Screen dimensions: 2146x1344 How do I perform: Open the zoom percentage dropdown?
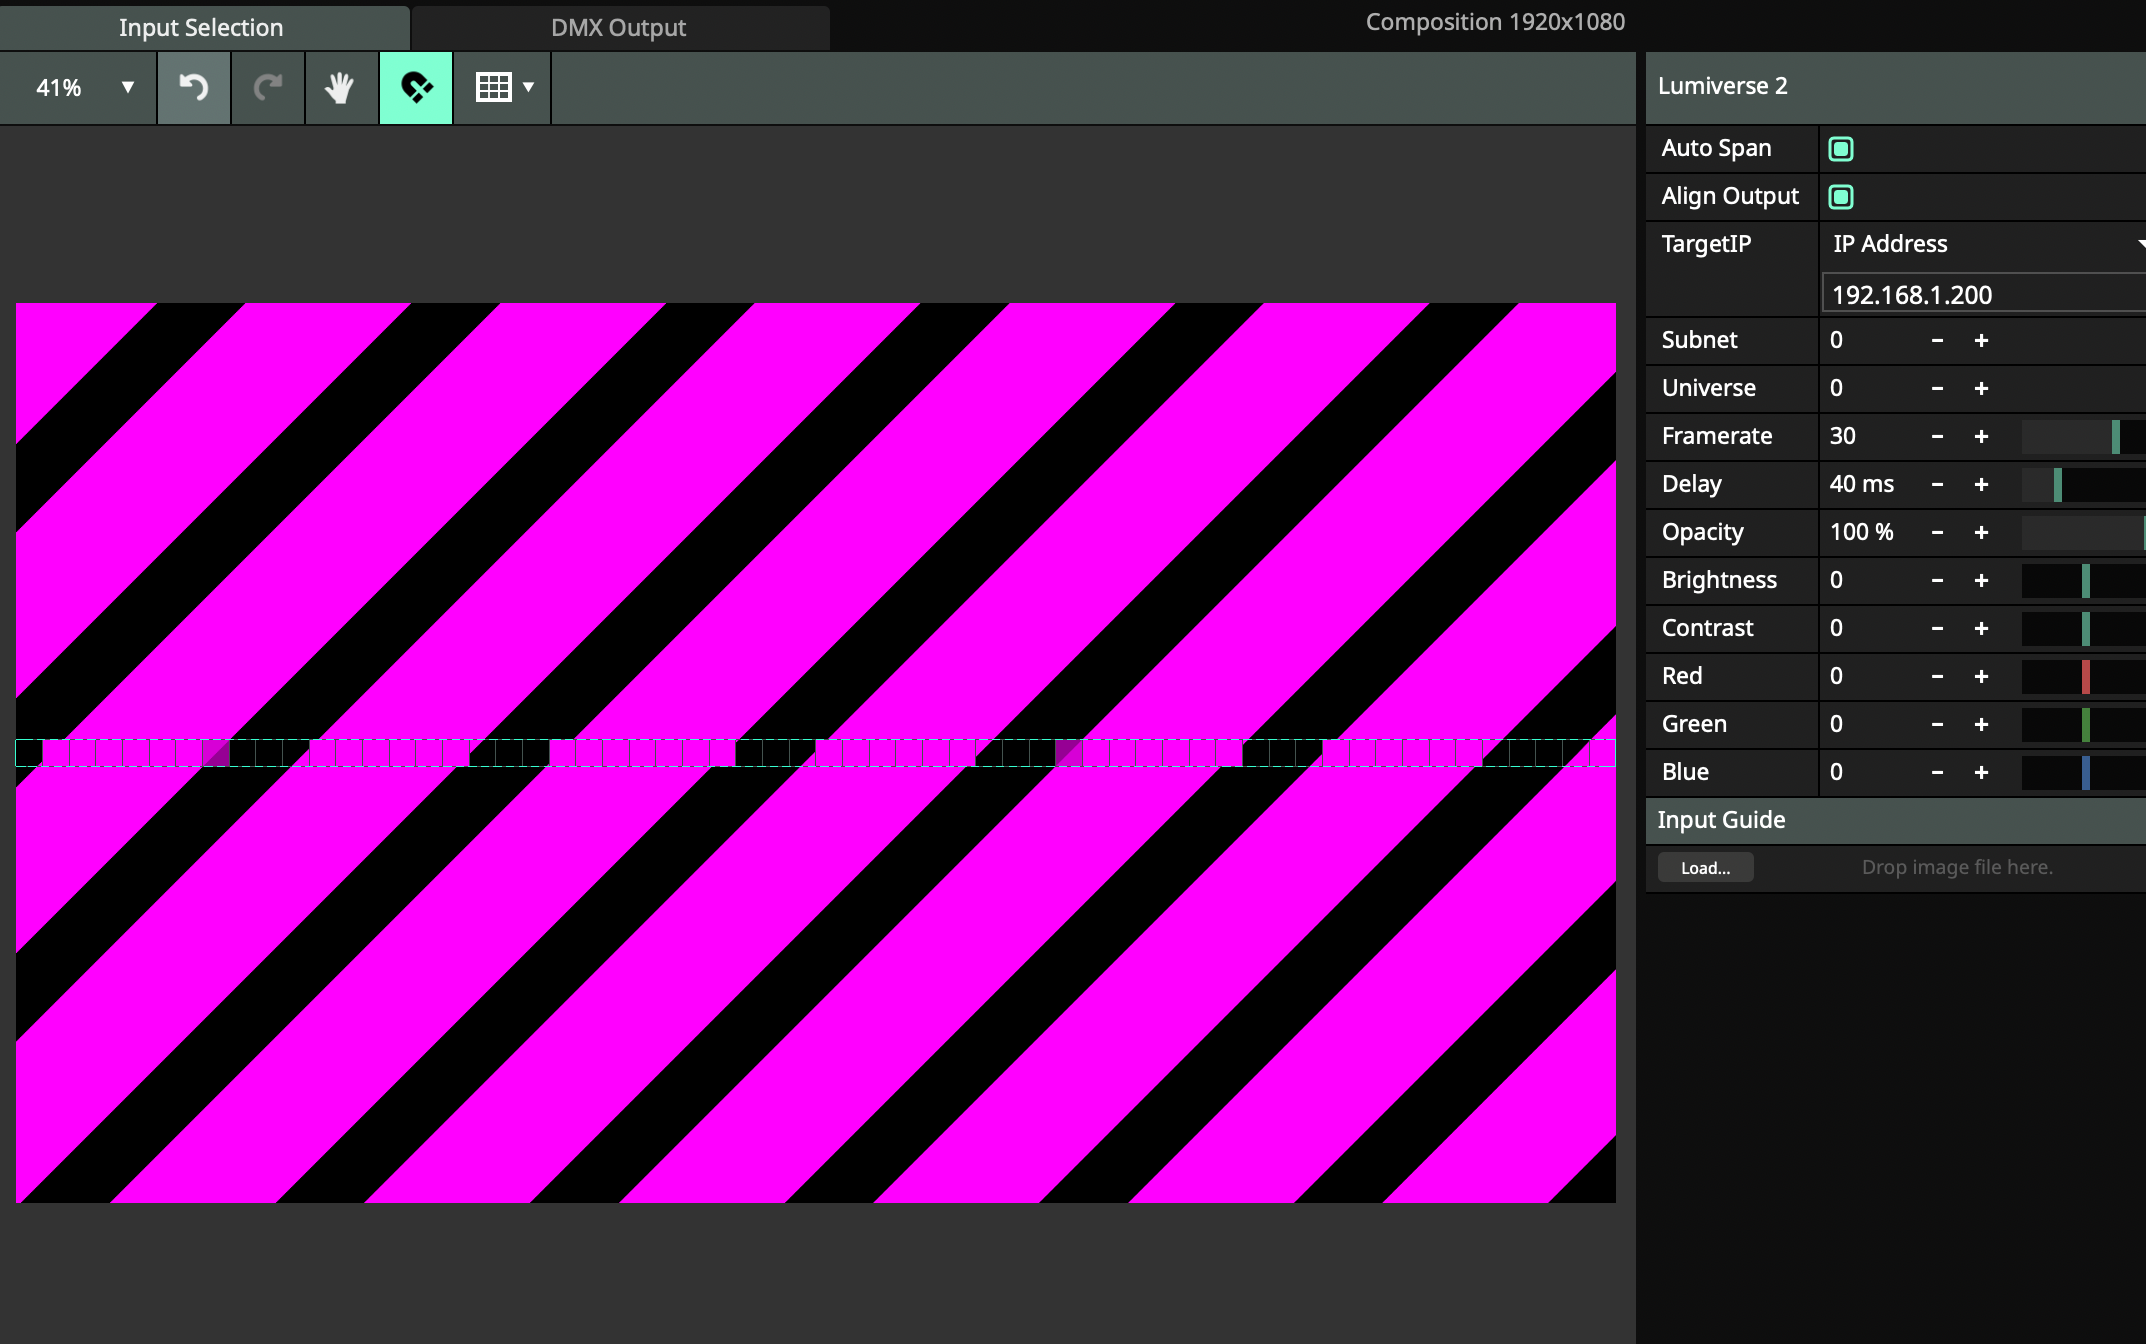127,88
